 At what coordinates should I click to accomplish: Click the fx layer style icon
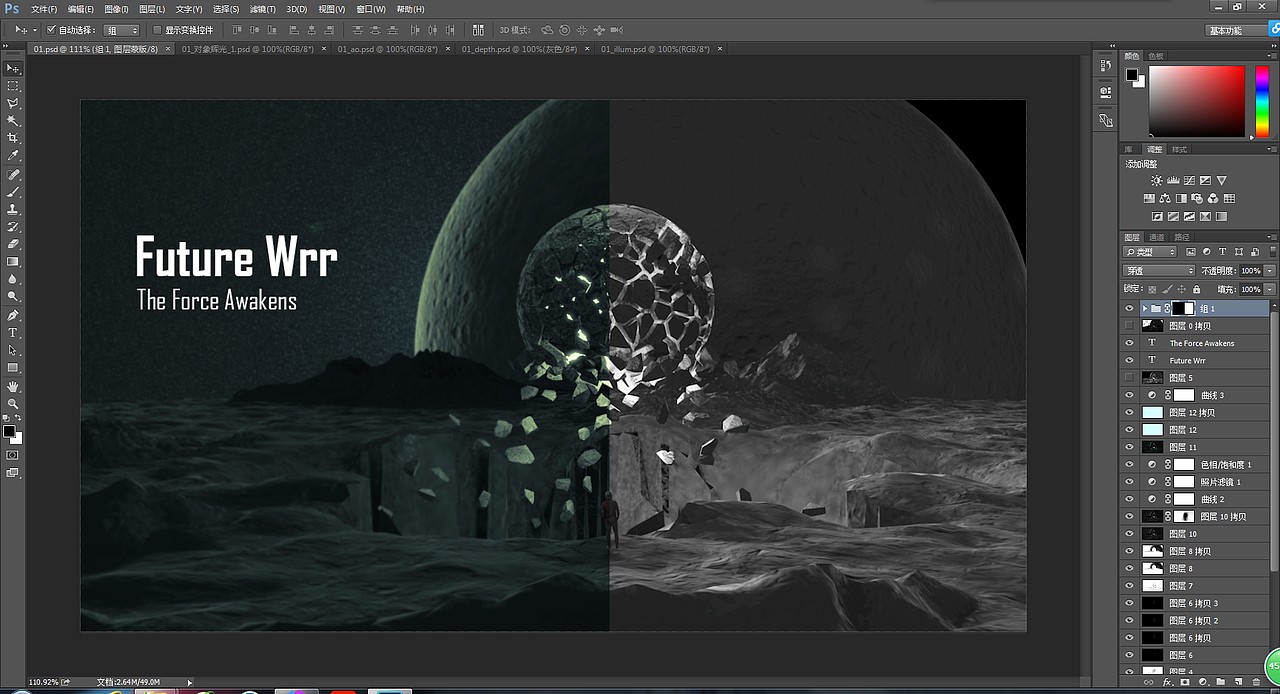(1166, 681)
